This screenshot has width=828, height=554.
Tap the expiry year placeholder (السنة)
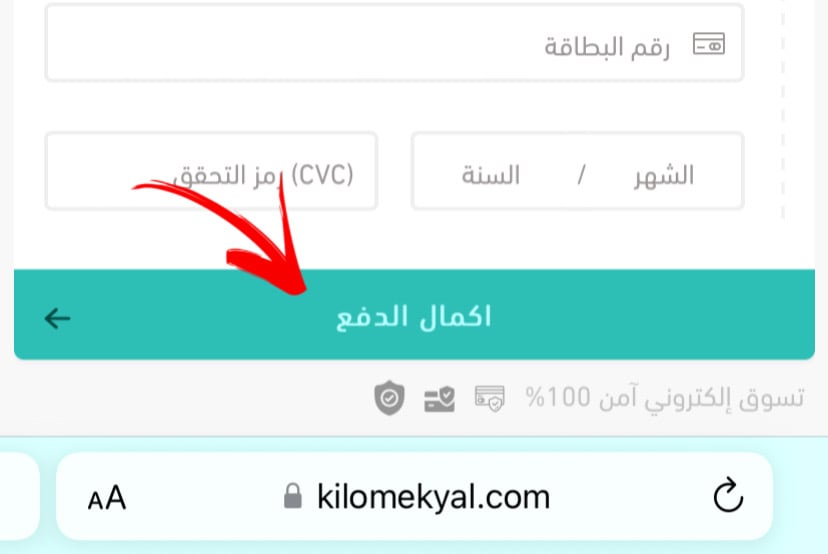click(491, 175)
